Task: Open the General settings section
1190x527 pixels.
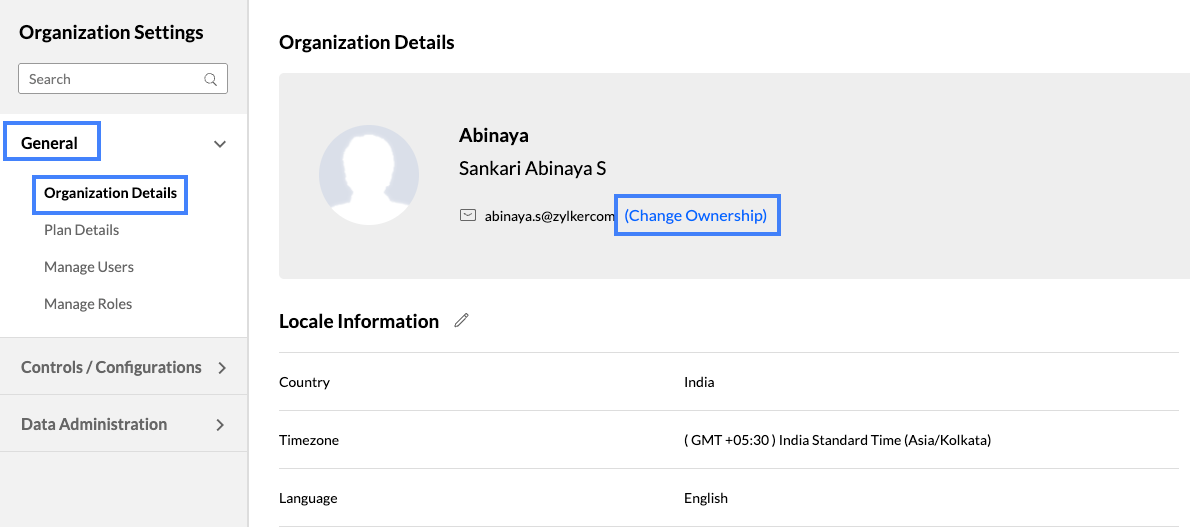Action: [50, 143]
